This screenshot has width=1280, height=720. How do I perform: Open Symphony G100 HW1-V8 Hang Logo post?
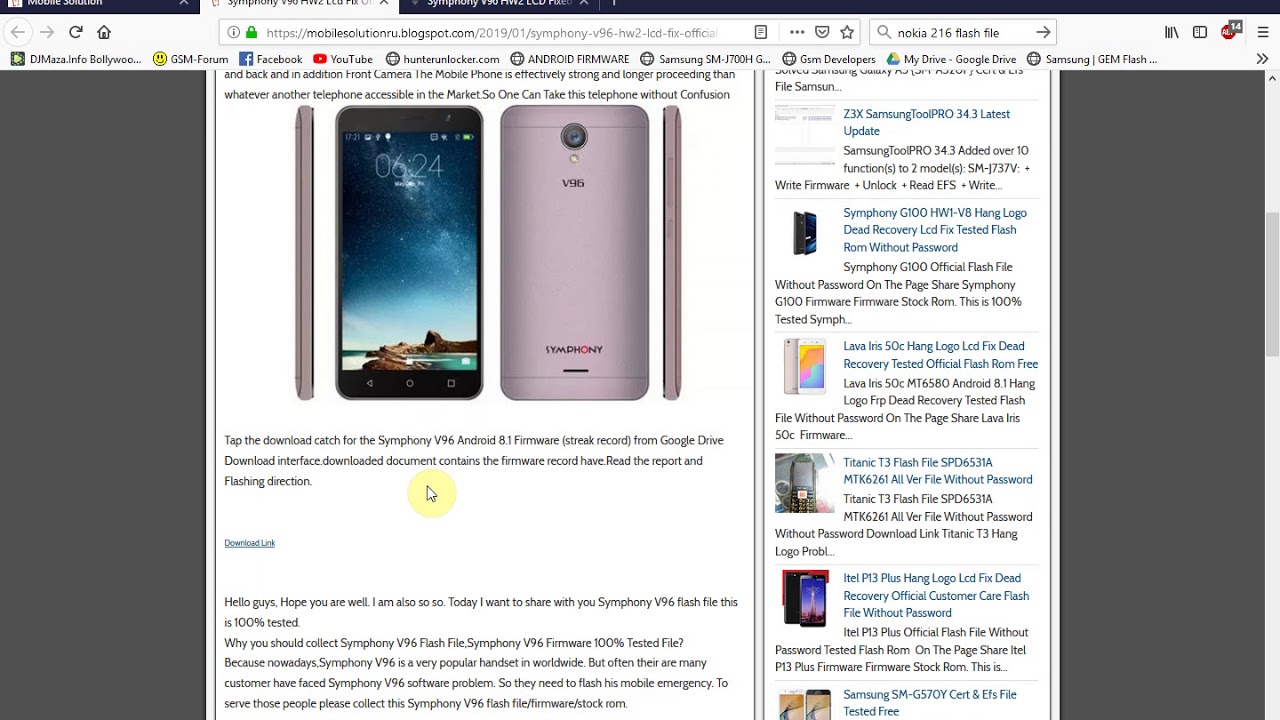[935, 230]
